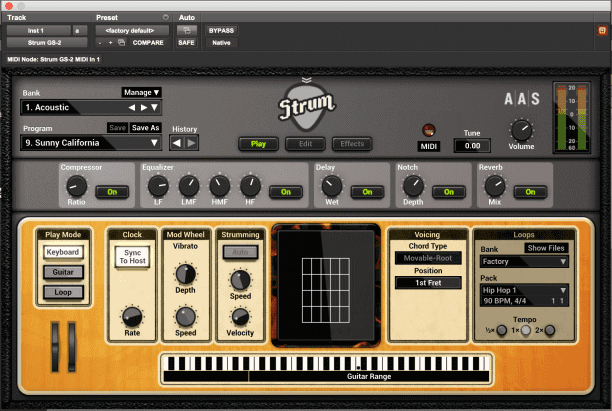Open the preset settings copy icon
The image size is (612, 411).
[121, 43]
